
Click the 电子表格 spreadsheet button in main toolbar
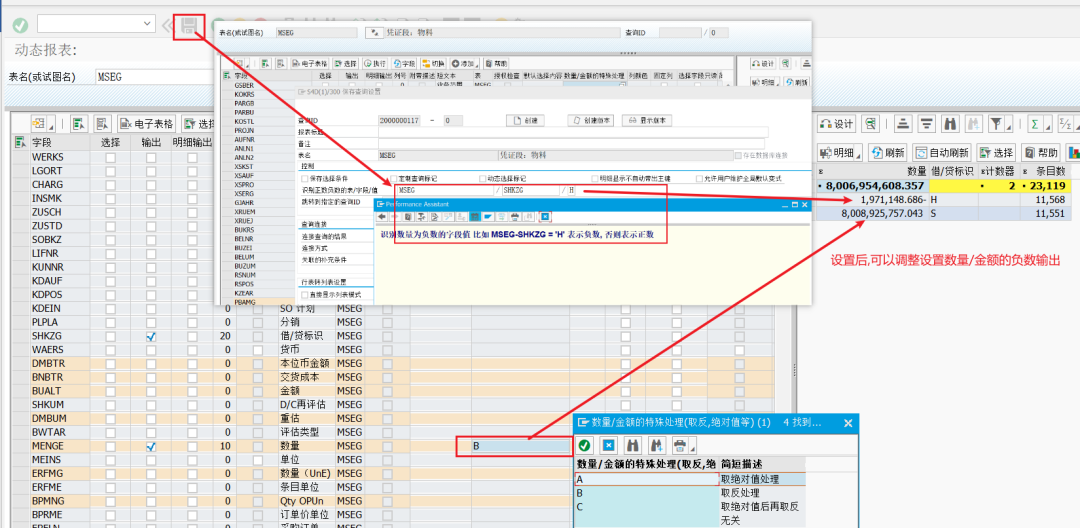(147, 124)
